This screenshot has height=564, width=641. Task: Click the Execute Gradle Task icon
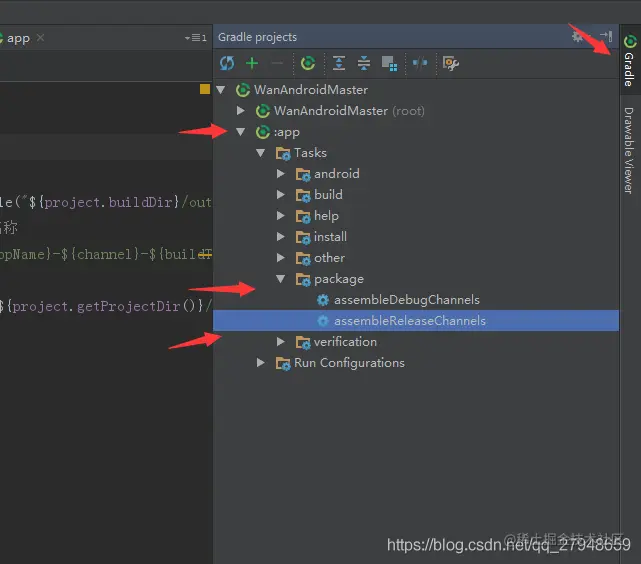click(308, 63)
